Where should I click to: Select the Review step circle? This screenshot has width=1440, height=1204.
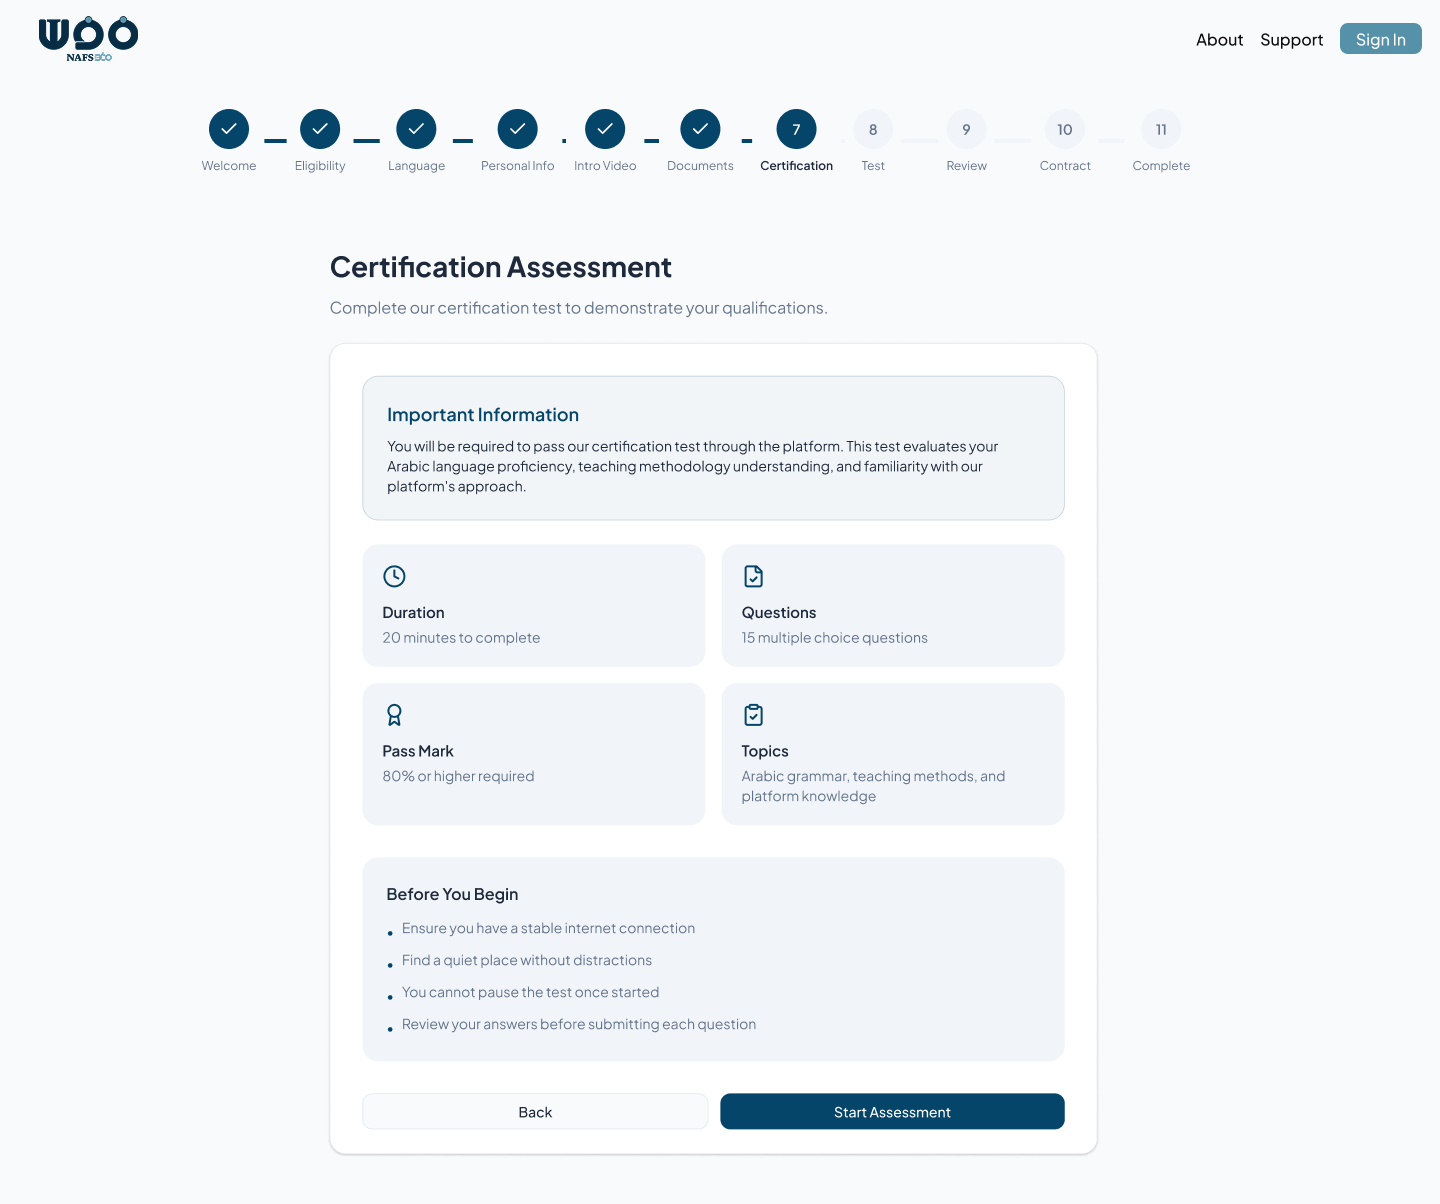click(x=965, y=129)
